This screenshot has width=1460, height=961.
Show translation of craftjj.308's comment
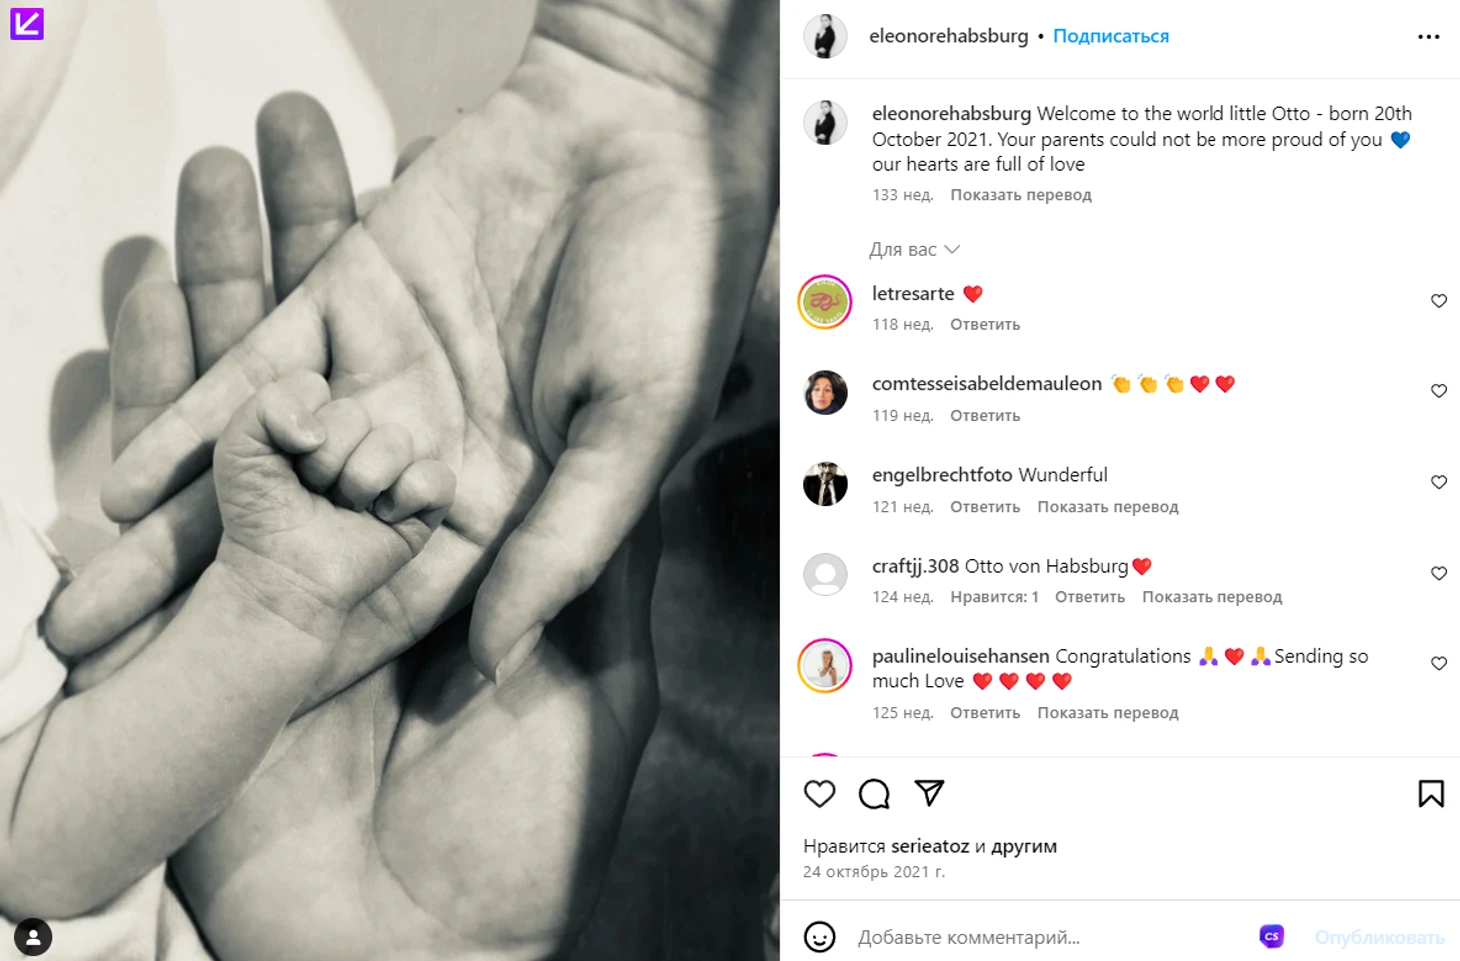(1212, 597)
